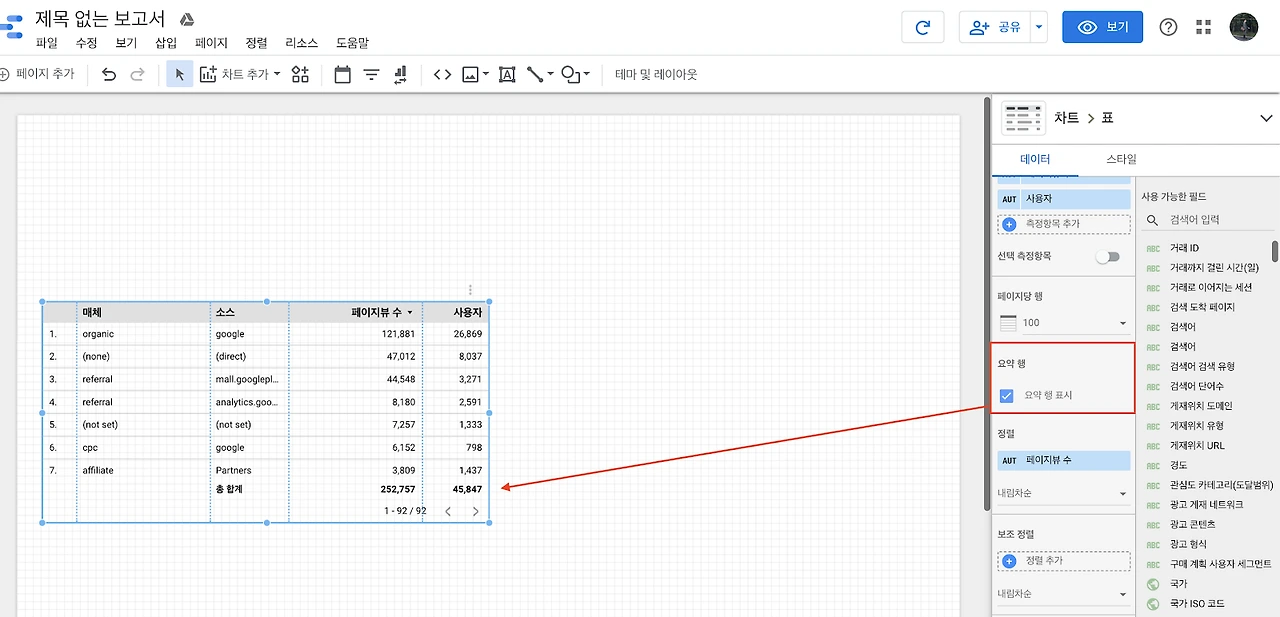
Task: Click the account profile avatar
Action: pos(1244,27)
